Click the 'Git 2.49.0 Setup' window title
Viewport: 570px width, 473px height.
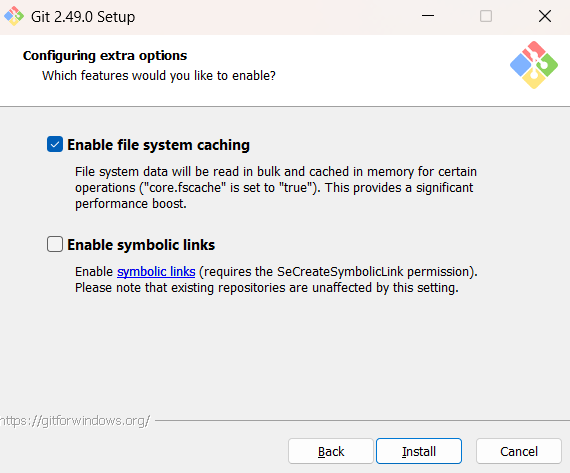coord(83,17)
